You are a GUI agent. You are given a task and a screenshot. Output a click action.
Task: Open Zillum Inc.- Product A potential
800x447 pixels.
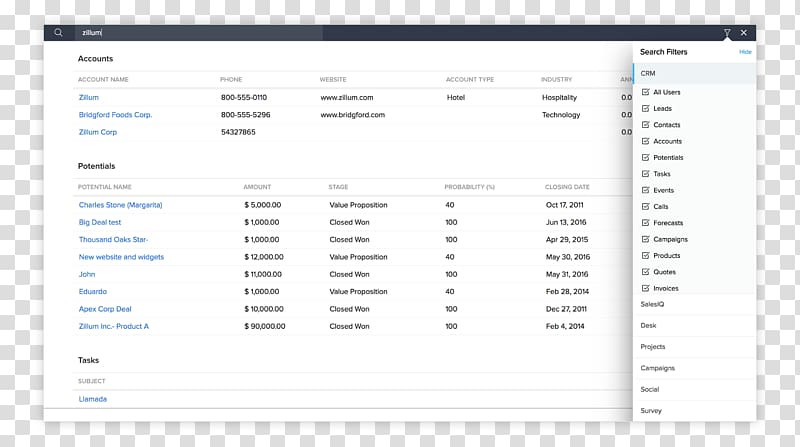click(114, 327)
